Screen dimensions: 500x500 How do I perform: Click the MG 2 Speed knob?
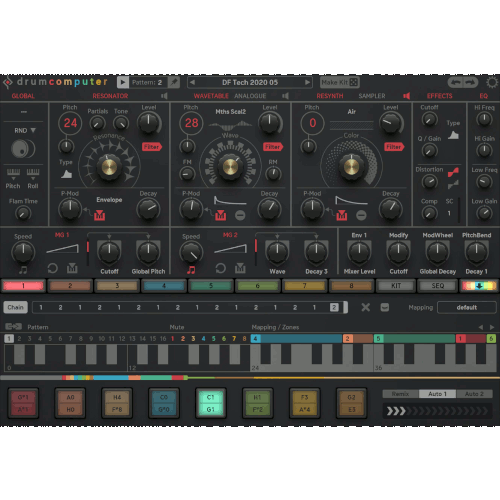click(191, 253)
